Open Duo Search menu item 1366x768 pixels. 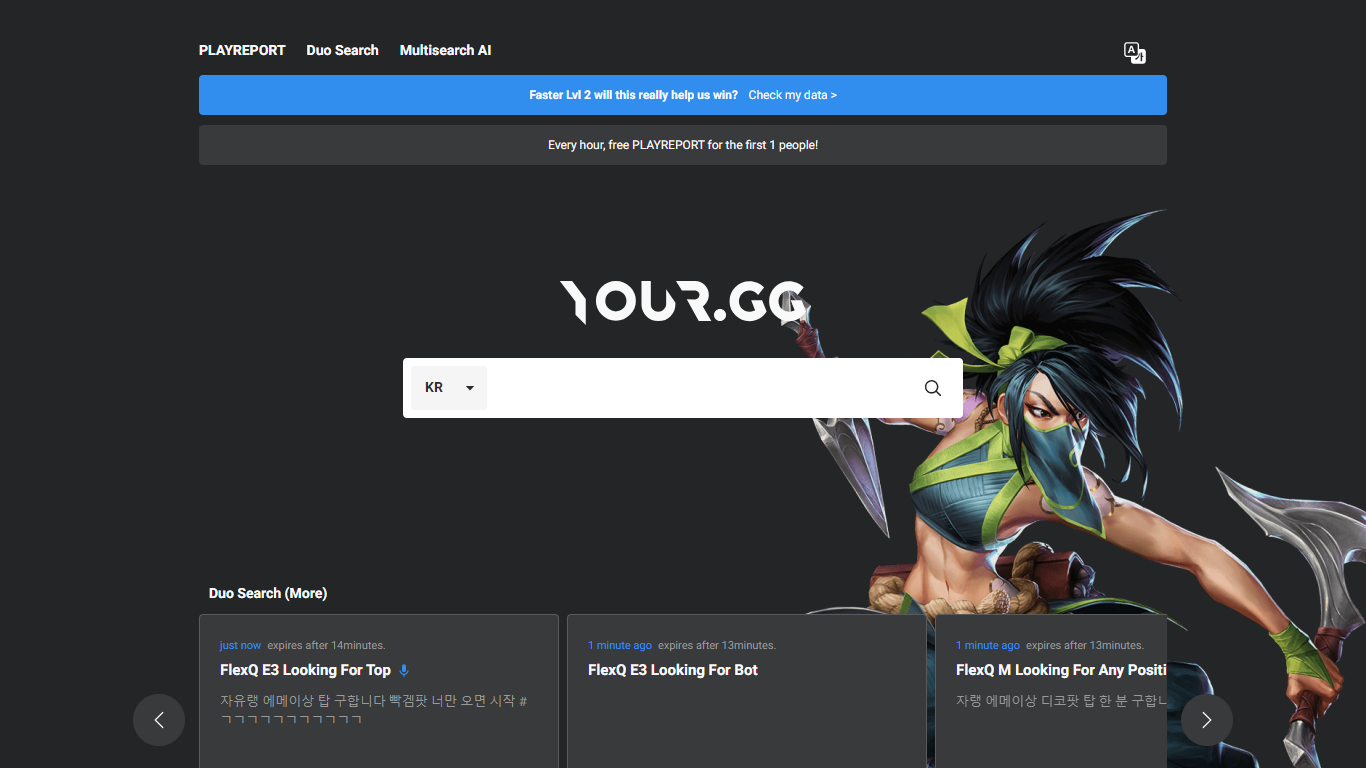342,50
